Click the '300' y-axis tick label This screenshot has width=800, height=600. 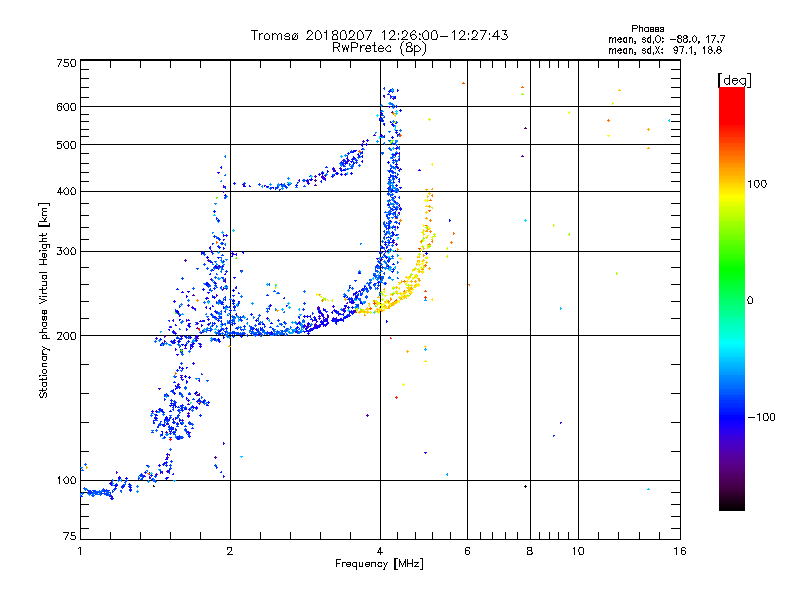tap(66, 251)
